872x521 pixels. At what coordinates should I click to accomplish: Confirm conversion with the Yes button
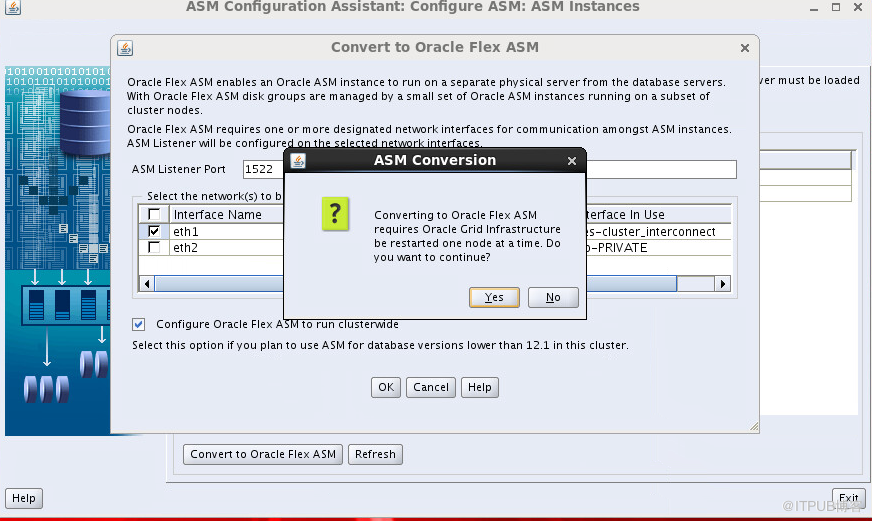(x=494, y=297)
